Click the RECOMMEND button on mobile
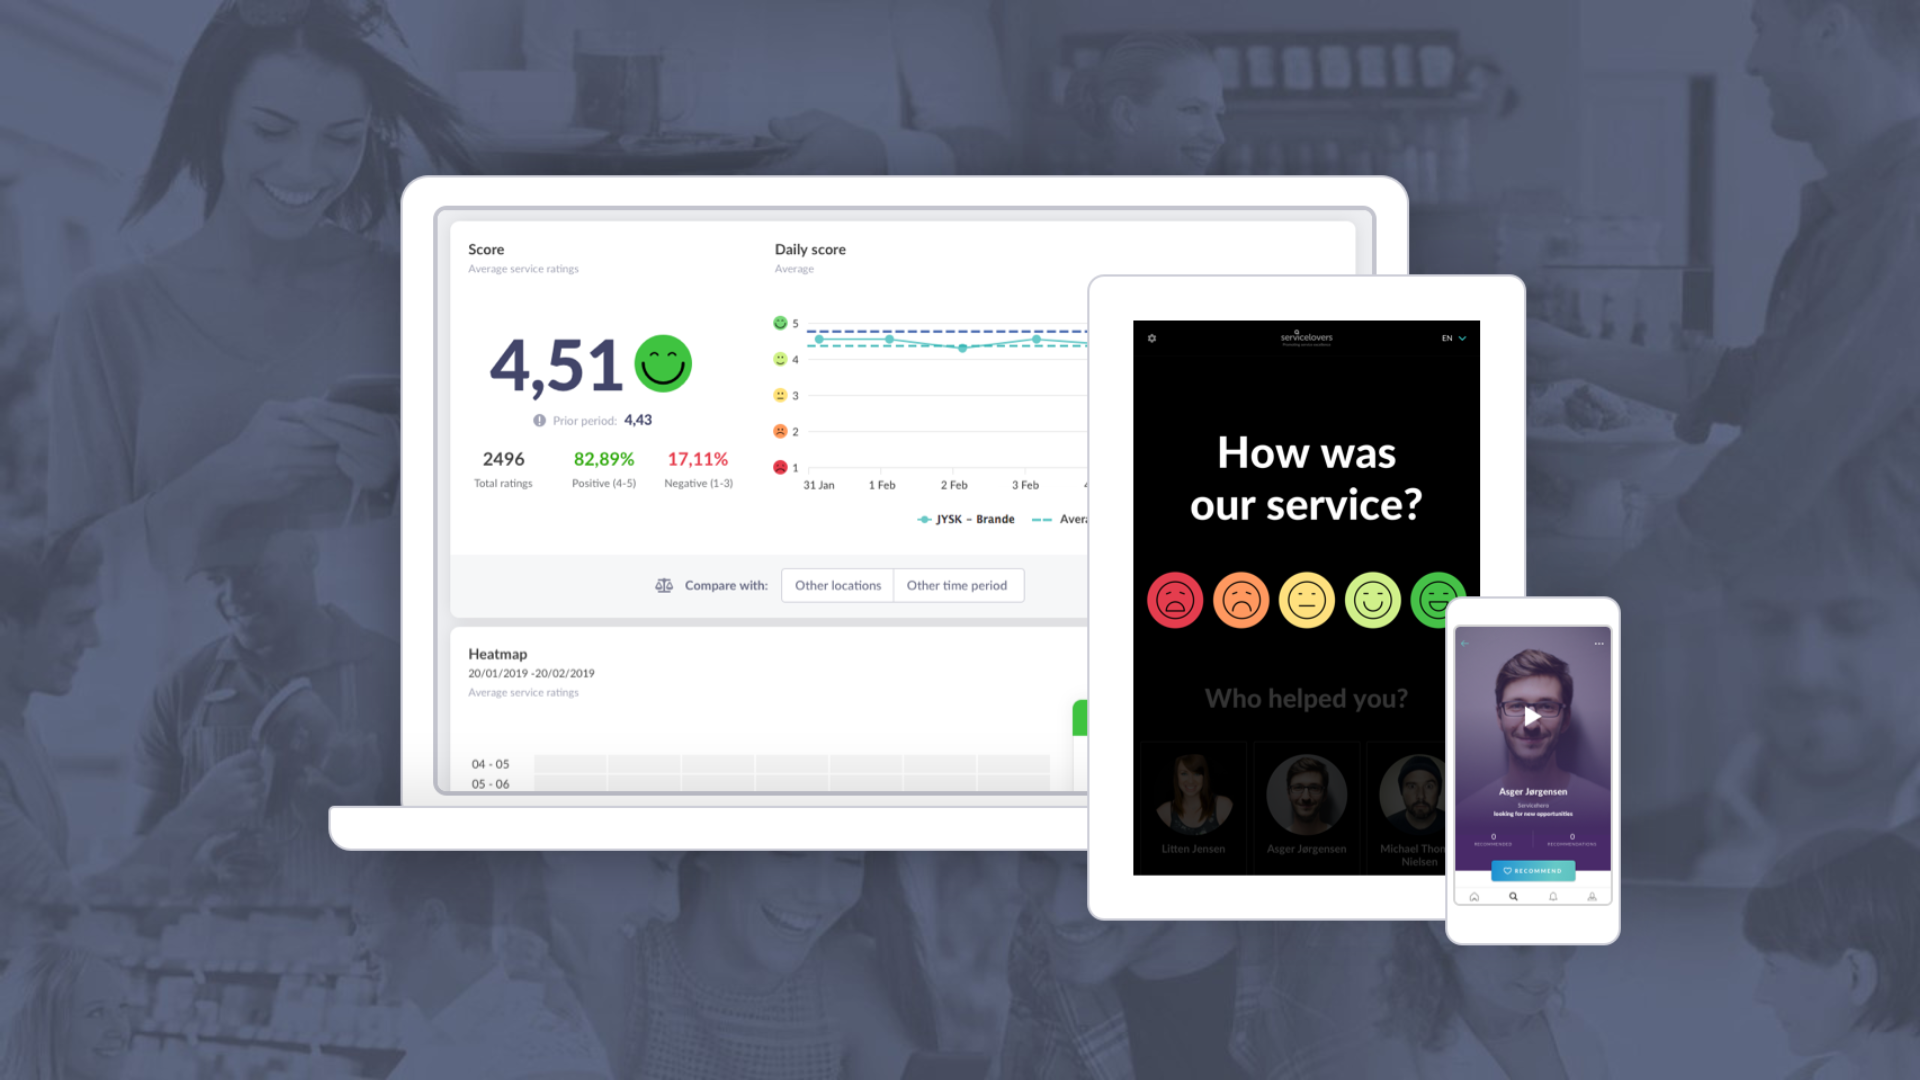 coord(1534,870)
